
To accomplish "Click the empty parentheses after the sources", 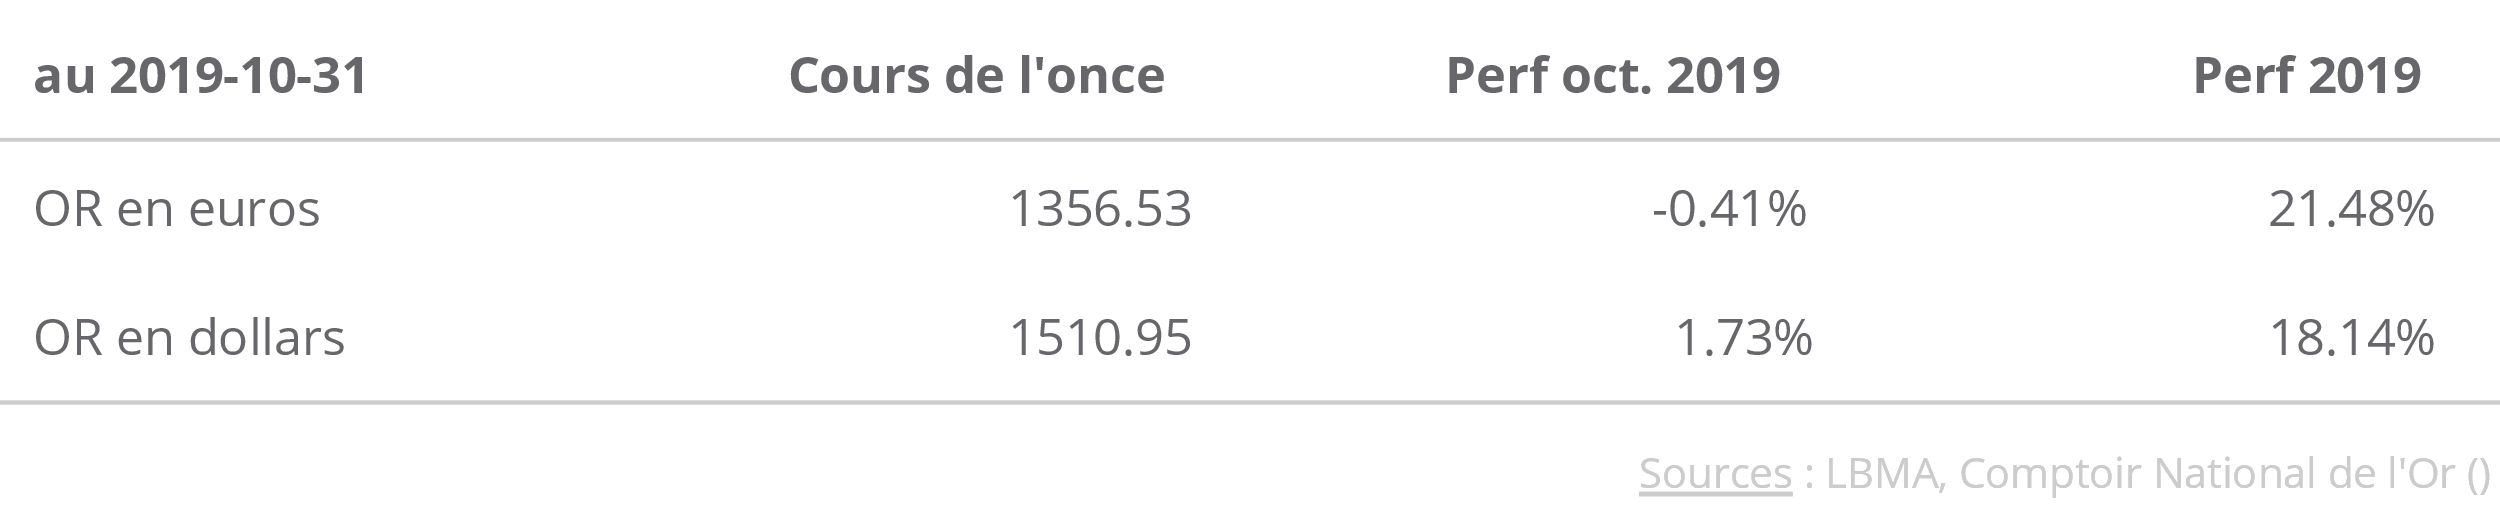I will (x=2477, y=475).
